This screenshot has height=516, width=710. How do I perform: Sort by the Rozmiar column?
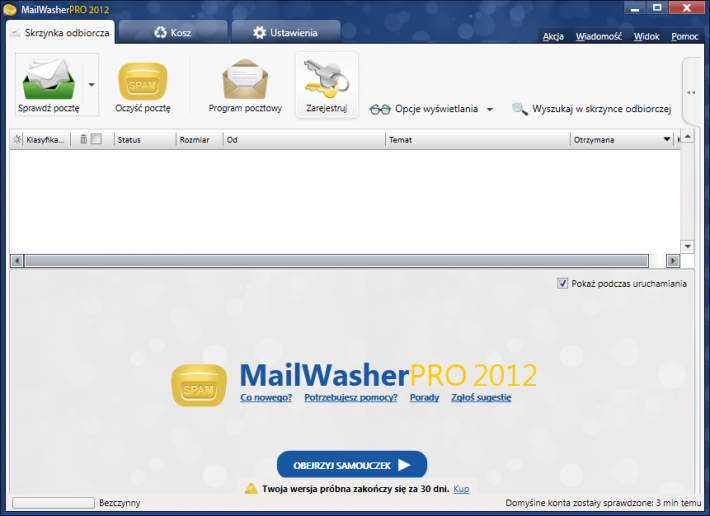[x=200, y=140]
